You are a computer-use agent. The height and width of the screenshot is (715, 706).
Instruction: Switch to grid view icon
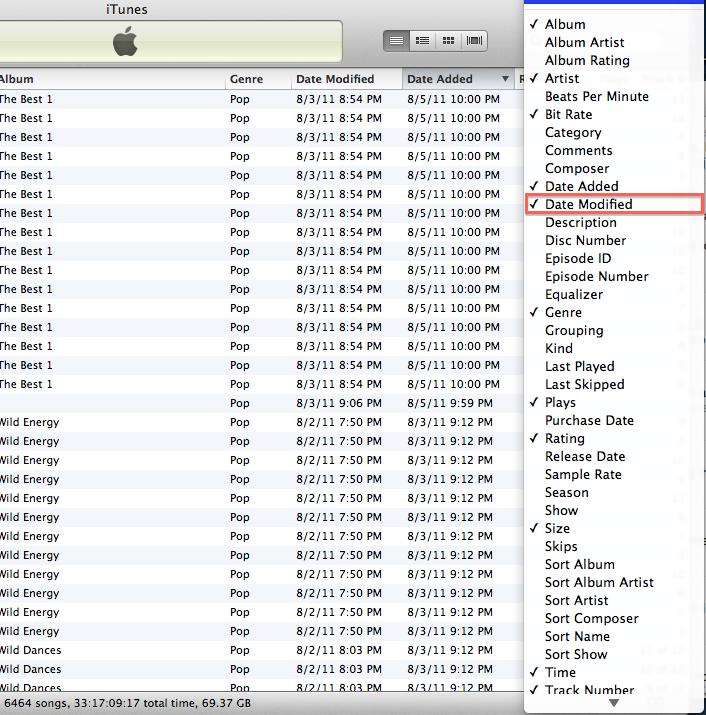[x=448, y=41]
